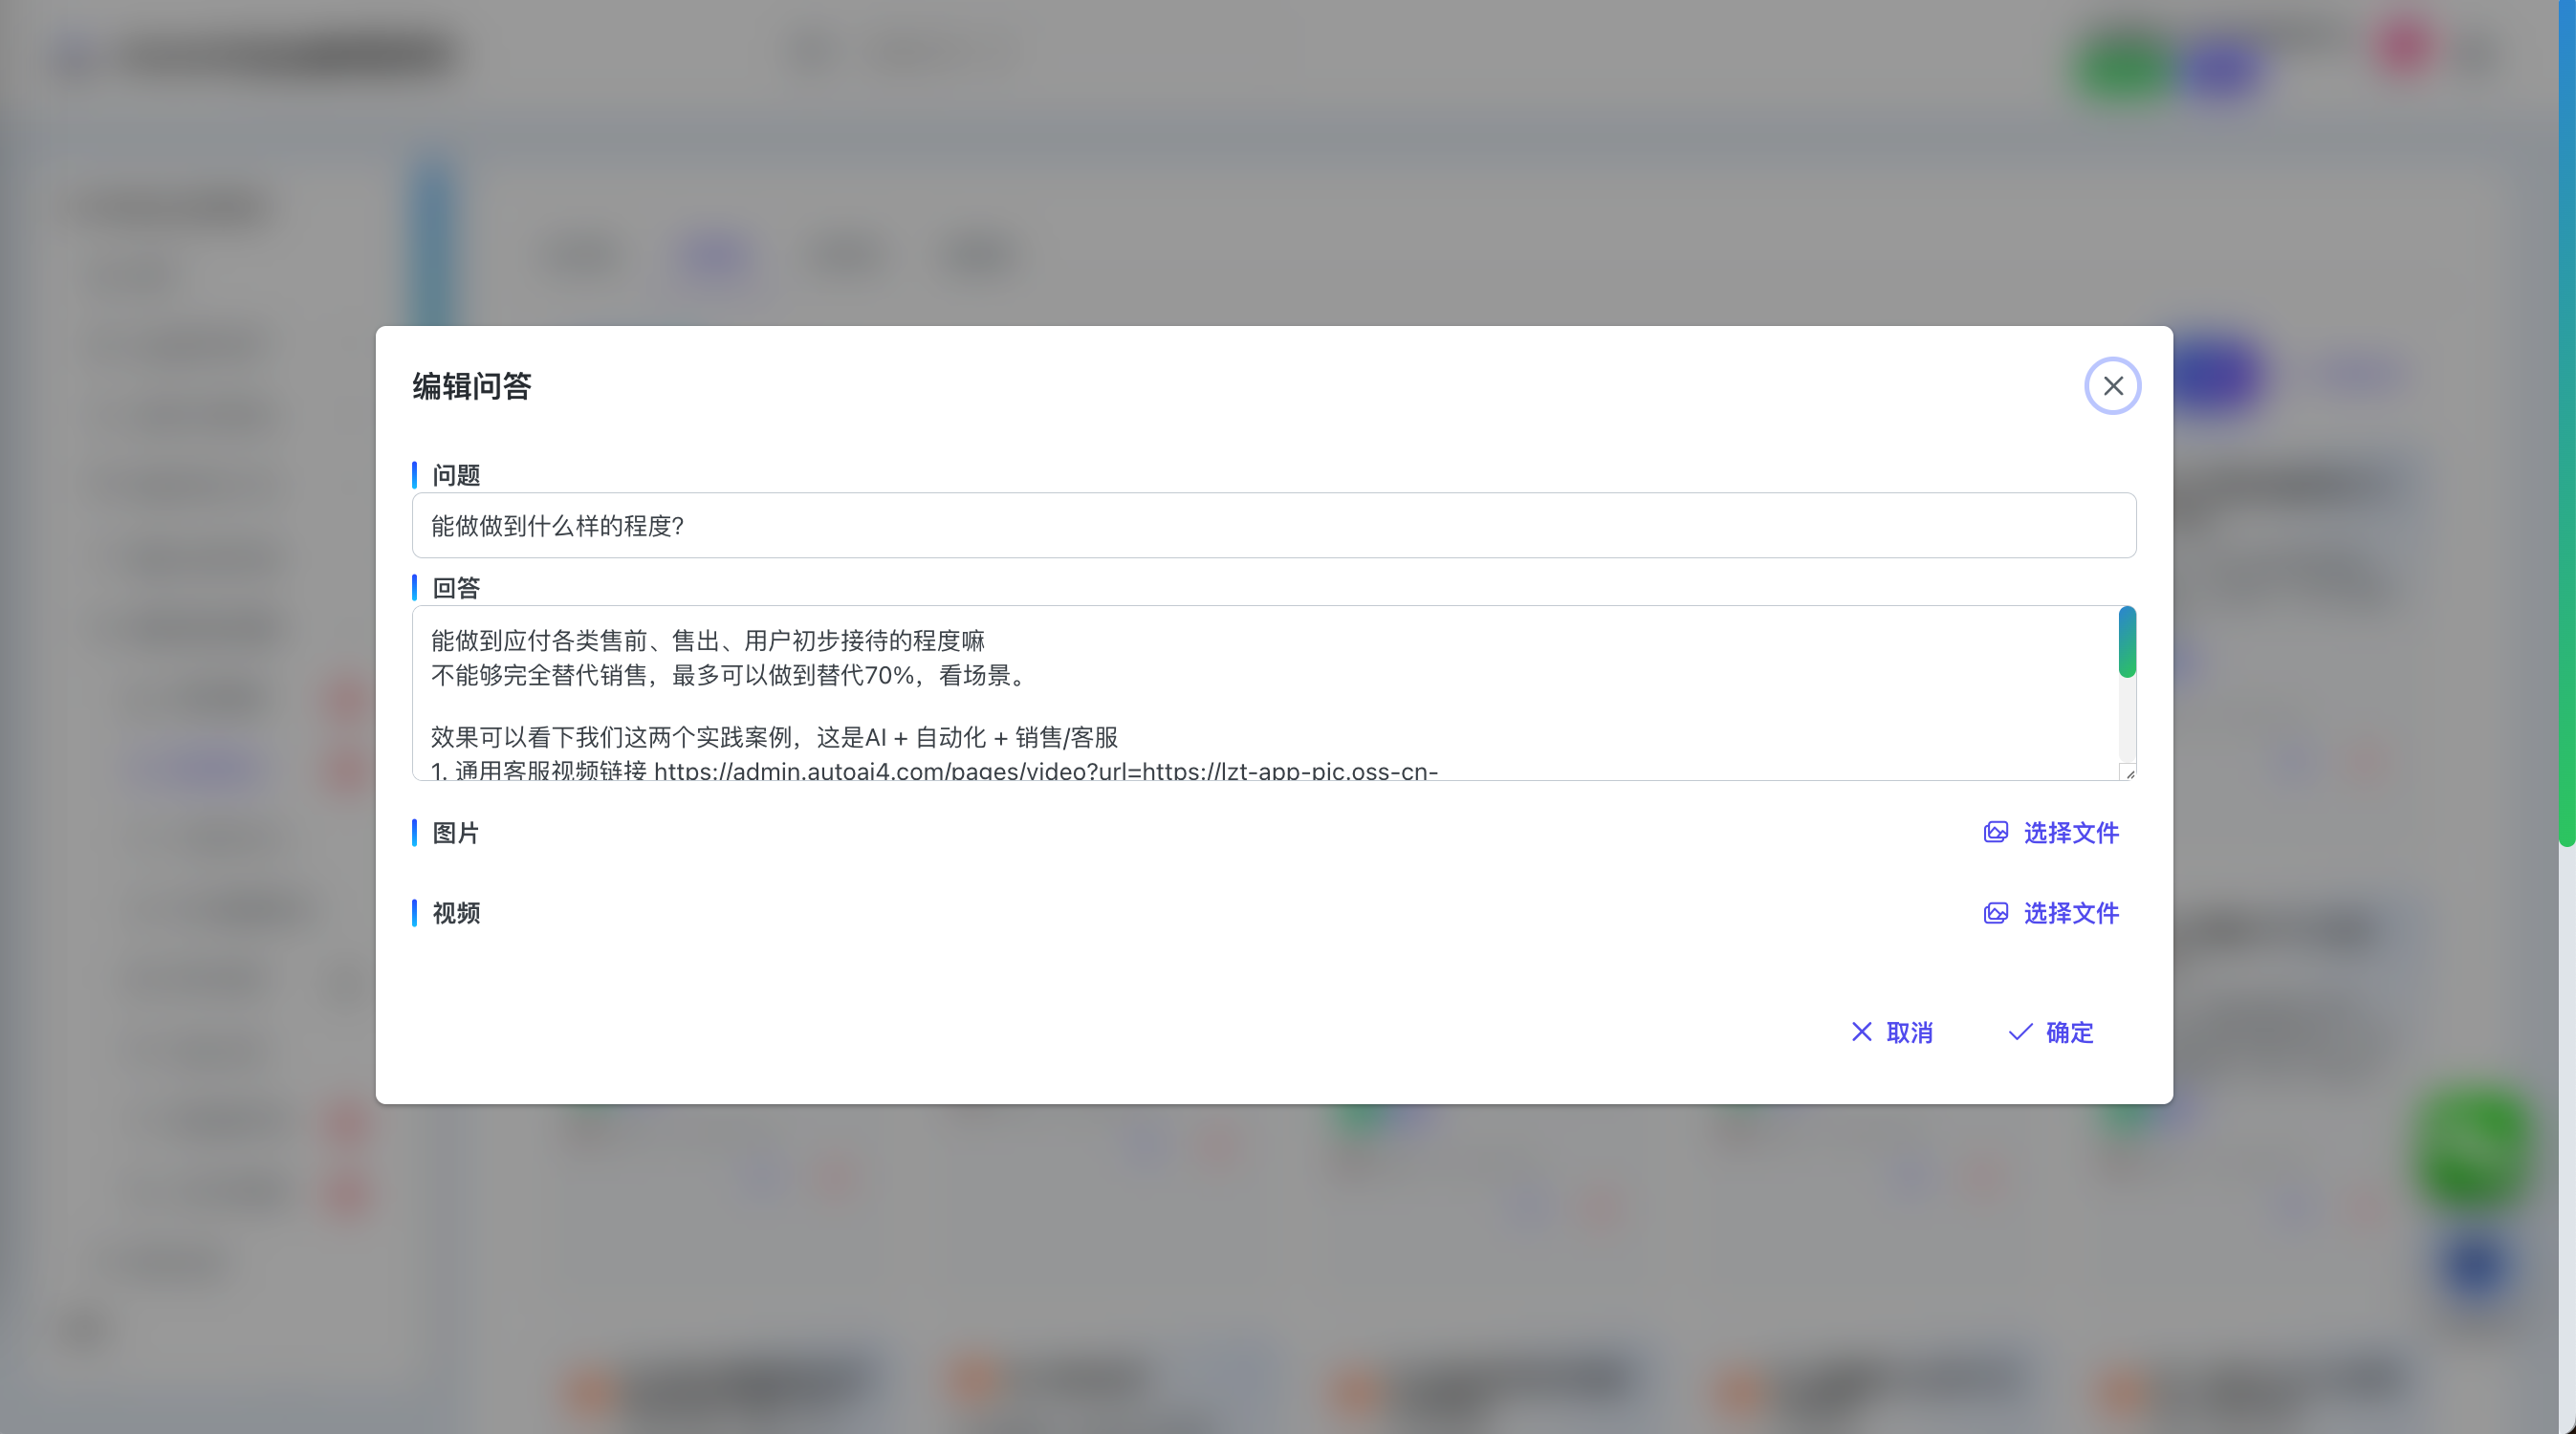The height and width of the screenshot is (1434, 2576).
Task: Cancel editing via the 取消 label
Action: 1909,1032
